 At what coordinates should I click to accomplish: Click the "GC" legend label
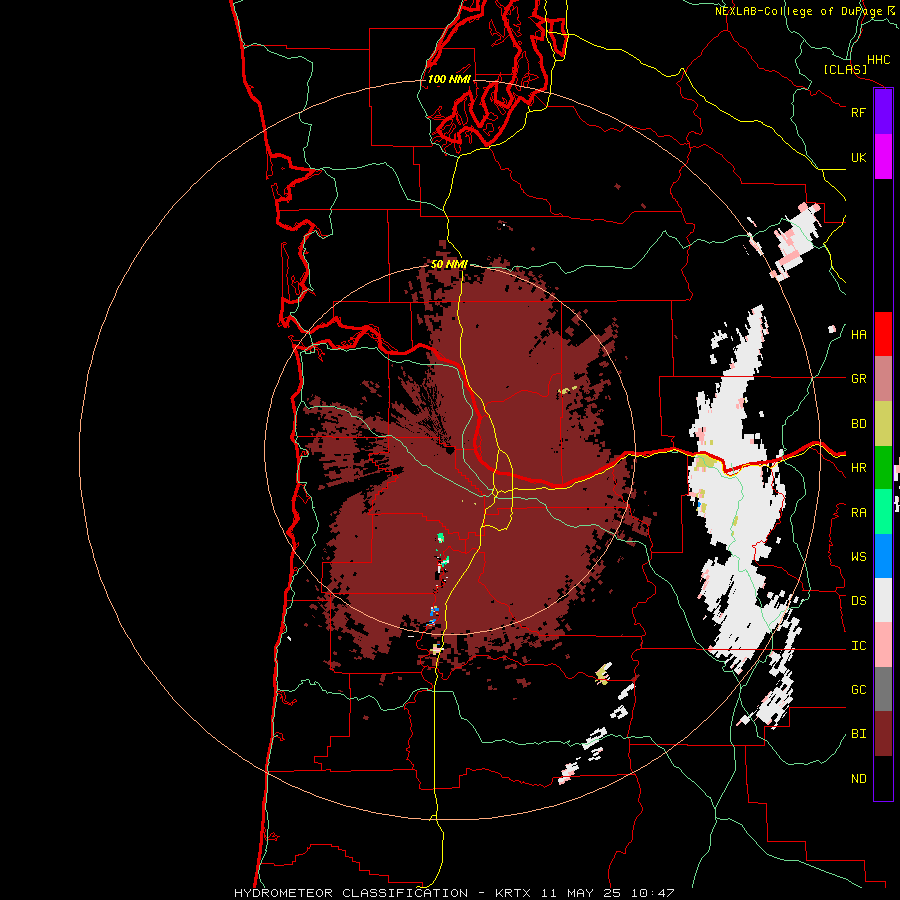click(858, 689)
